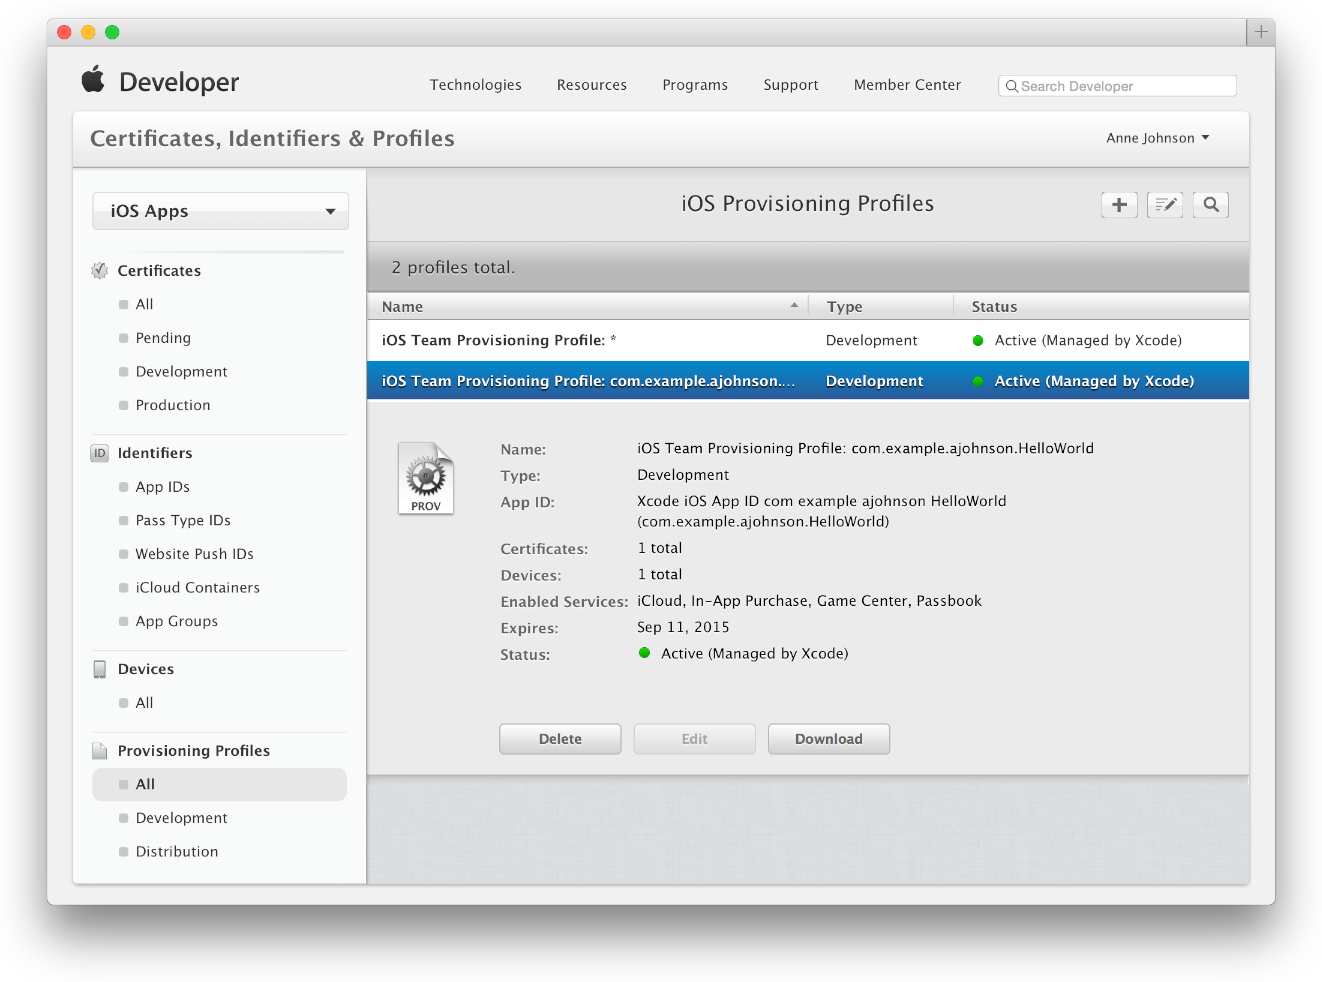The width and height of the screenshot is (1322, 982).
Task: Open Distribution provisioning profiles list
Action: click(x=177, y=852)
